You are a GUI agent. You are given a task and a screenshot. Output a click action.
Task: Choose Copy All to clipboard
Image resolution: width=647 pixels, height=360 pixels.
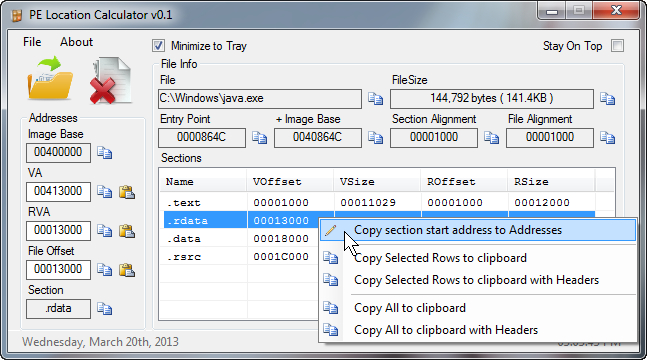click(x=478, y=308)
